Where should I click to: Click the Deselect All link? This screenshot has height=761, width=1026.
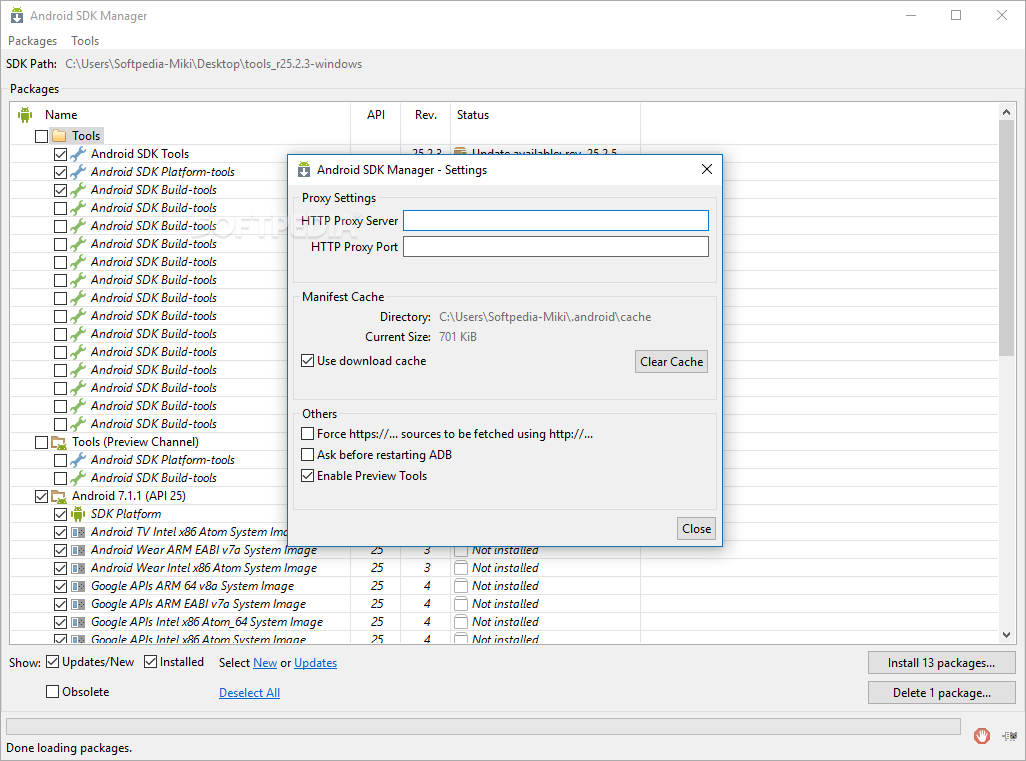click(249, 693)
